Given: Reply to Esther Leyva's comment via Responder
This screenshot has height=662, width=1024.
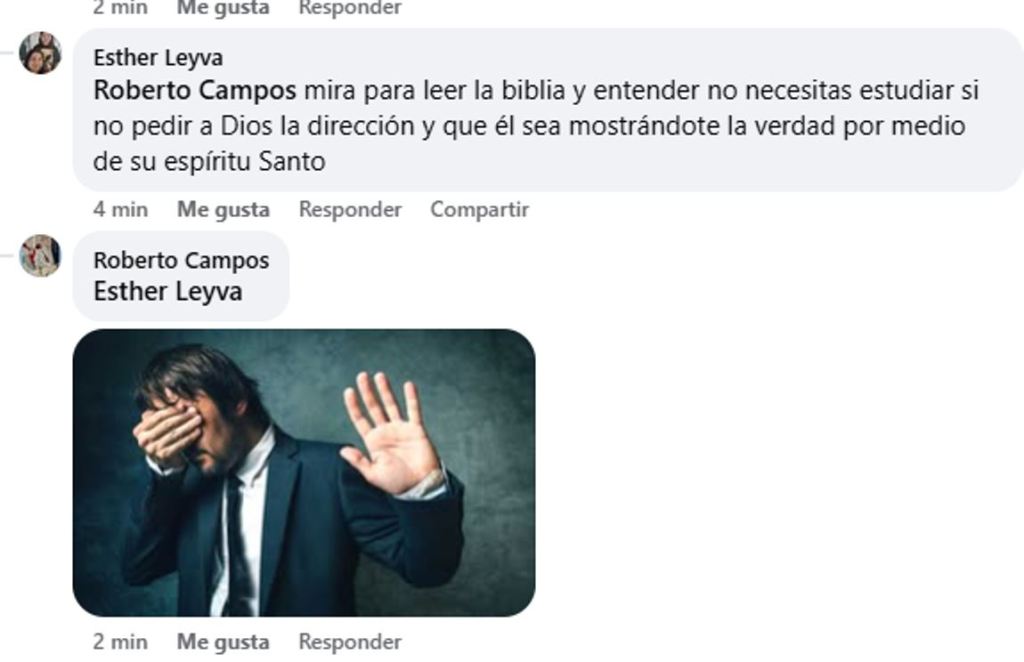Looking at the screenshot, I should pos(350,210).
